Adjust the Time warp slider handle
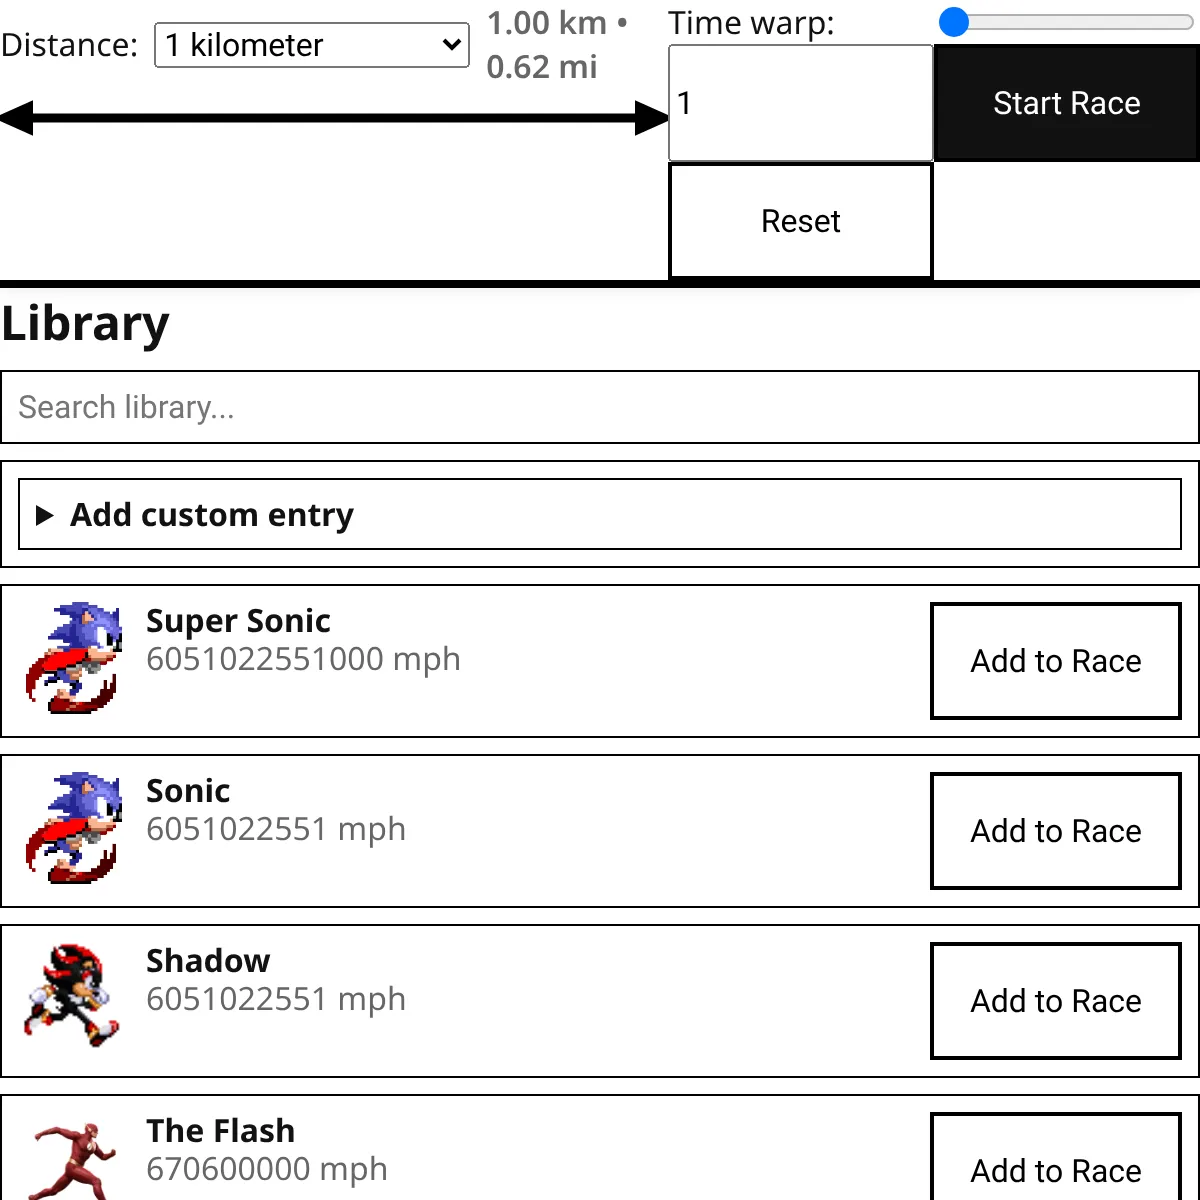1200x1200 pixels. (955, 22)
